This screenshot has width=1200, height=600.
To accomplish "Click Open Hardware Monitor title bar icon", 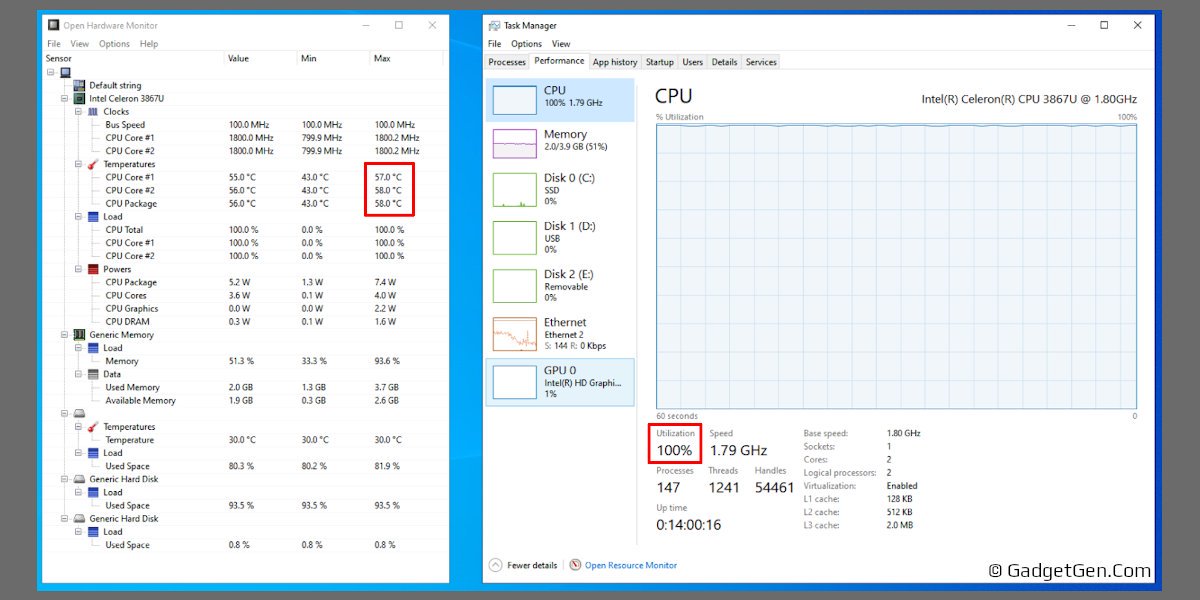I will (x=54, y=25).
